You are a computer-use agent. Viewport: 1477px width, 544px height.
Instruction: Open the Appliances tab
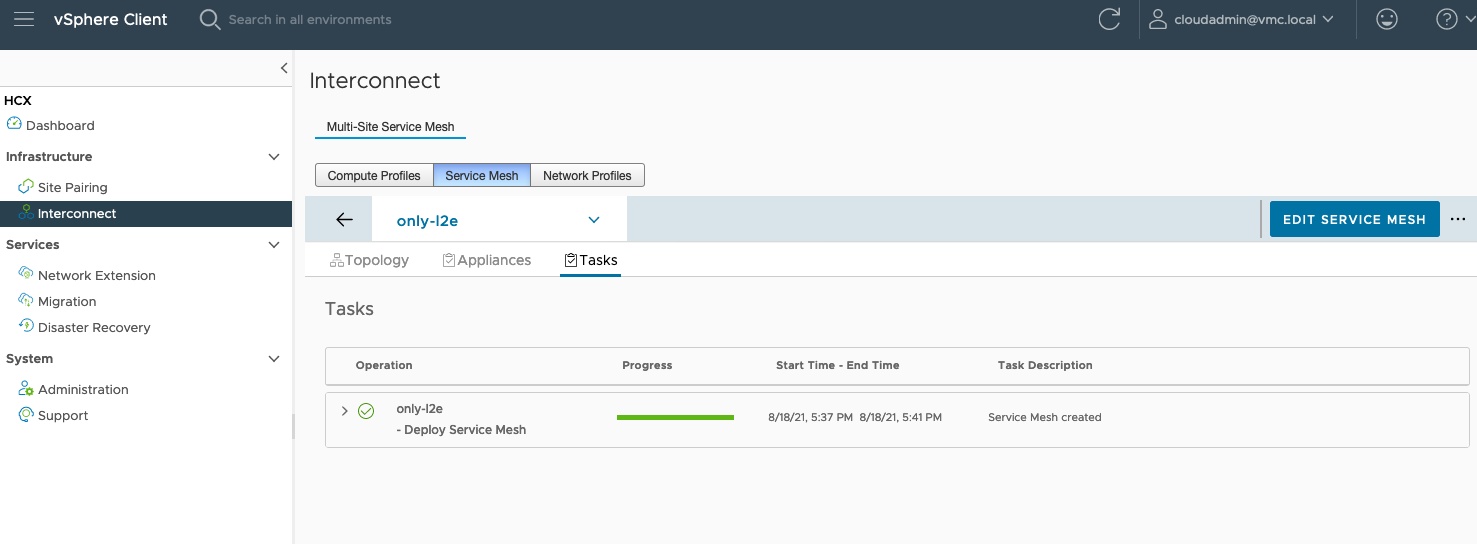486,260
